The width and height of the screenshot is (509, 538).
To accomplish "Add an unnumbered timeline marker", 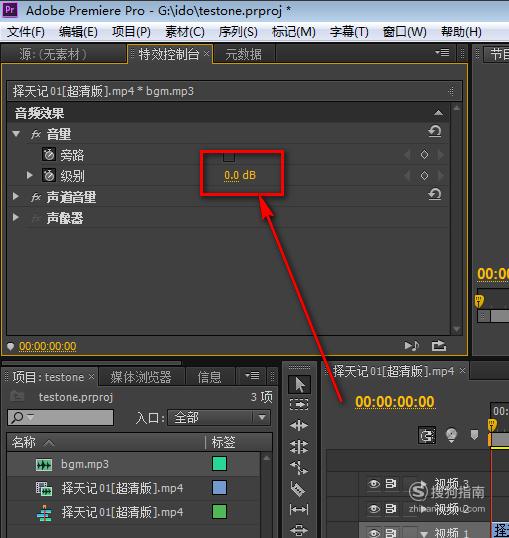I will 474,435.
